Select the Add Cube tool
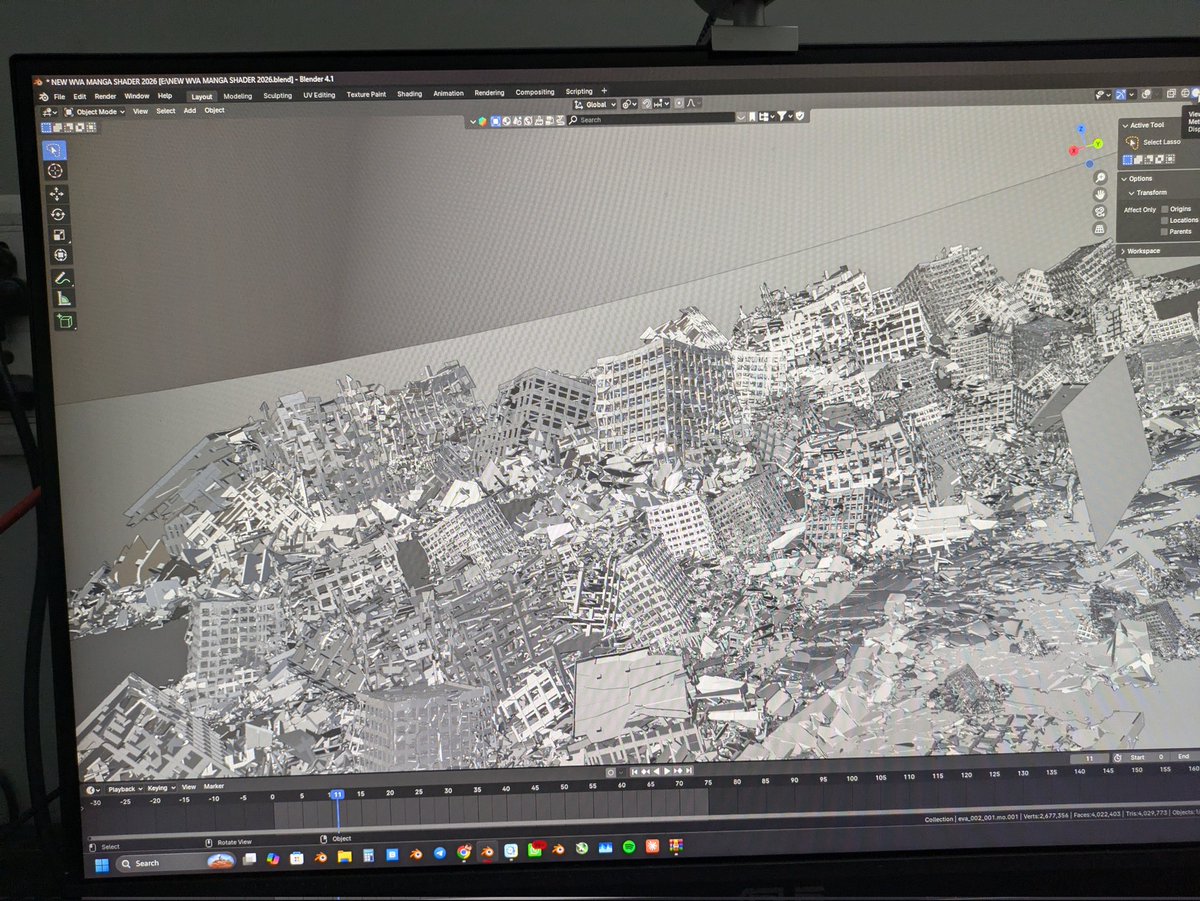 tap(64, 321)
